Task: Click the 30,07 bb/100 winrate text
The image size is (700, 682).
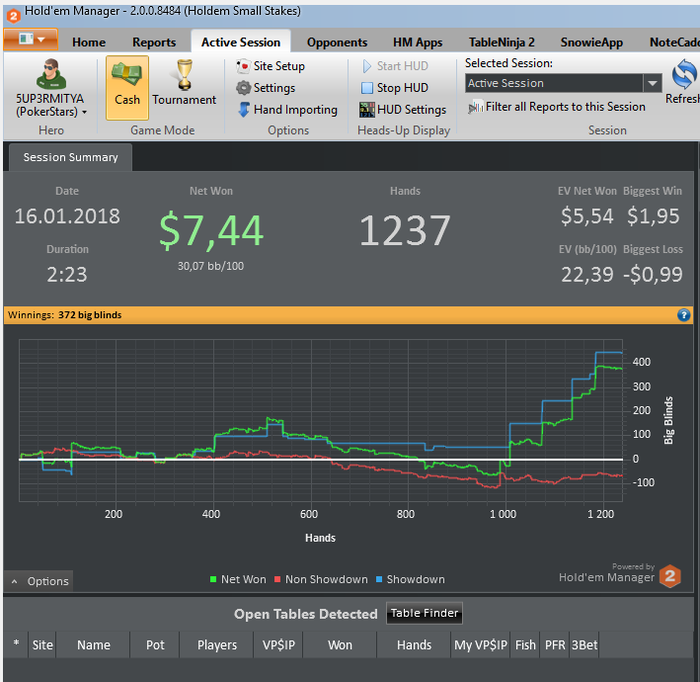Action: (211, 266)
